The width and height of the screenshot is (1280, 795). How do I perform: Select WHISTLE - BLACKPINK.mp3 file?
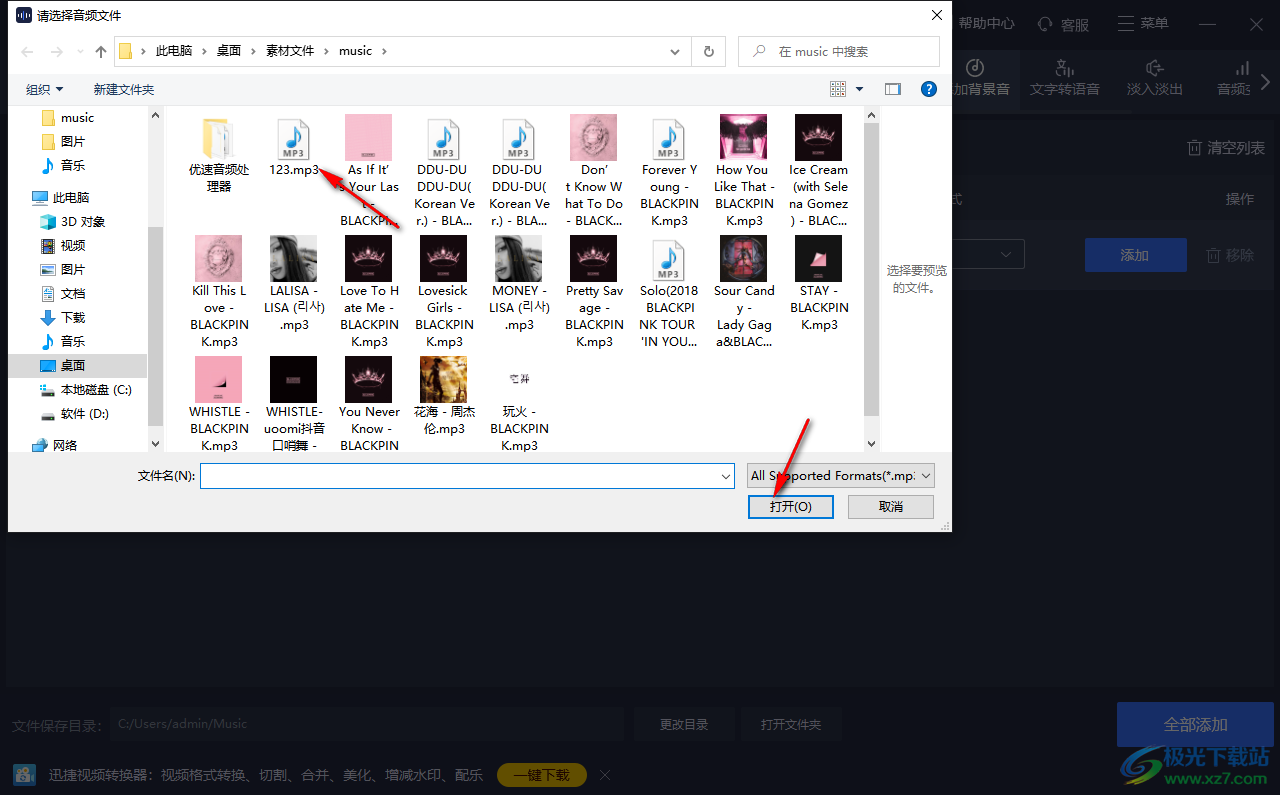tap(218, 404)
